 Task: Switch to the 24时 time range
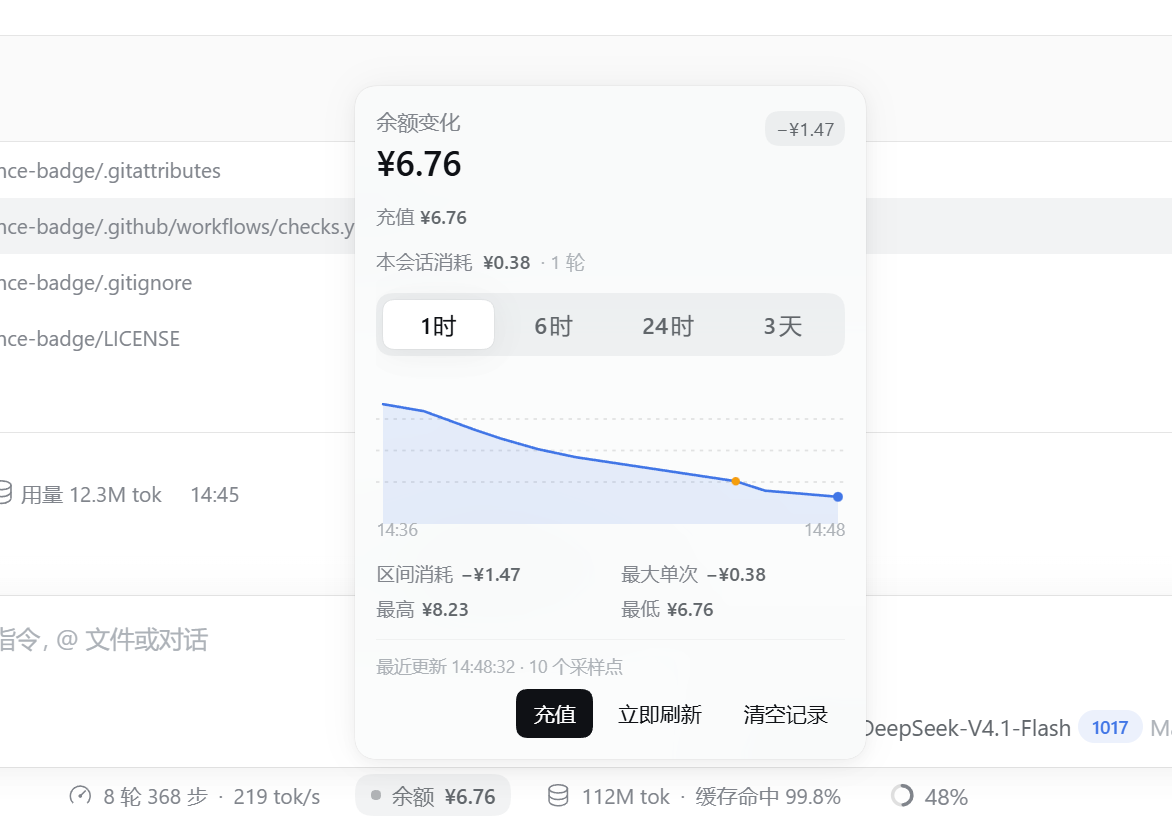pos(667,326)
